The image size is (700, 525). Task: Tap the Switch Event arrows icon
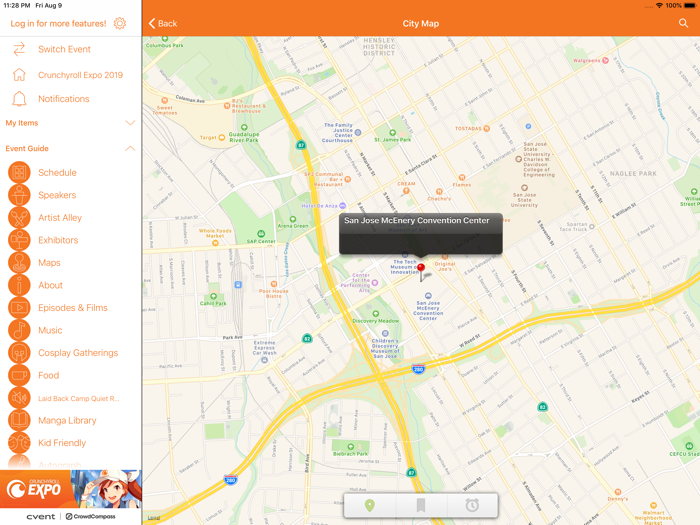point(19,49)
